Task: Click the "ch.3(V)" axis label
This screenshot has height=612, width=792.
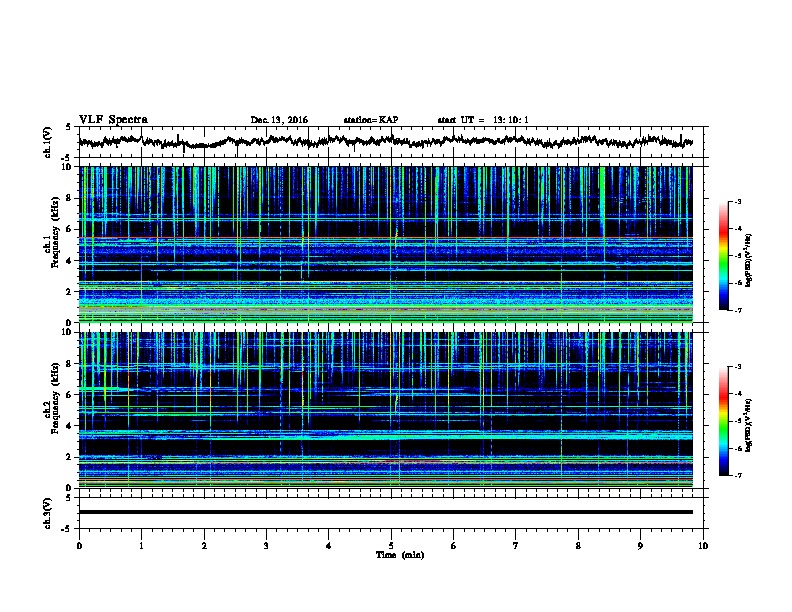Action: click(x=48, y=513)
